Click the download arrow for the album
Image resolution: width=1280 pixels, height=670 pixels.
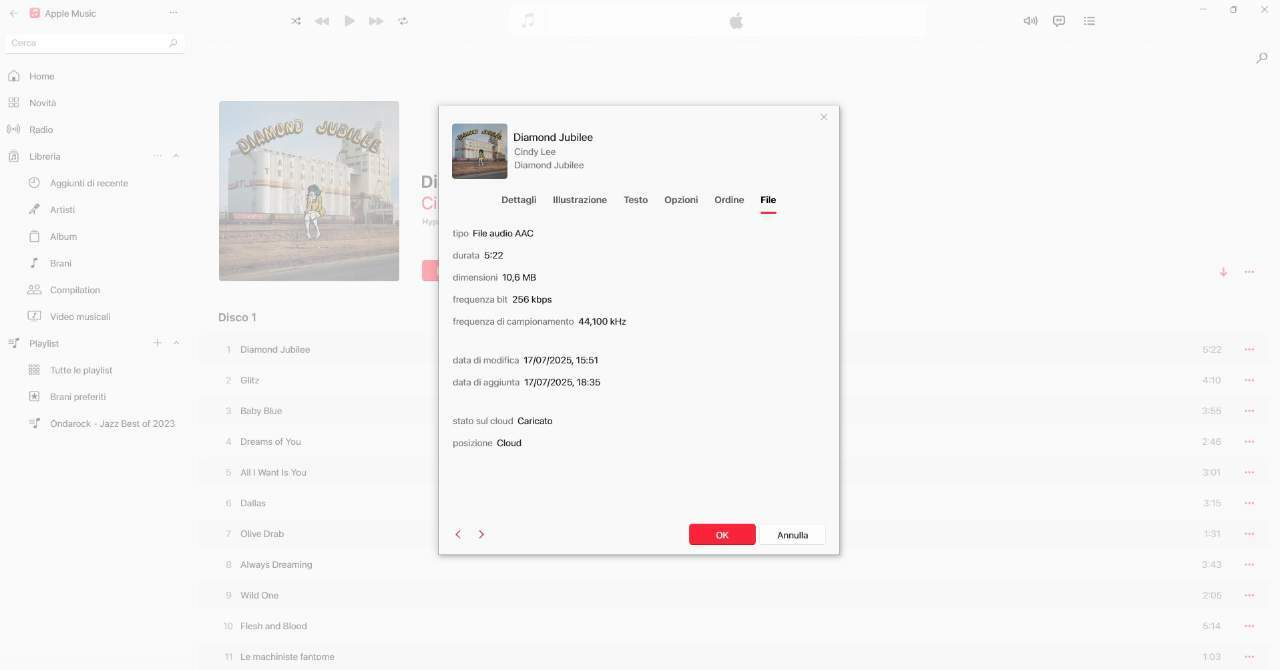1223,272
